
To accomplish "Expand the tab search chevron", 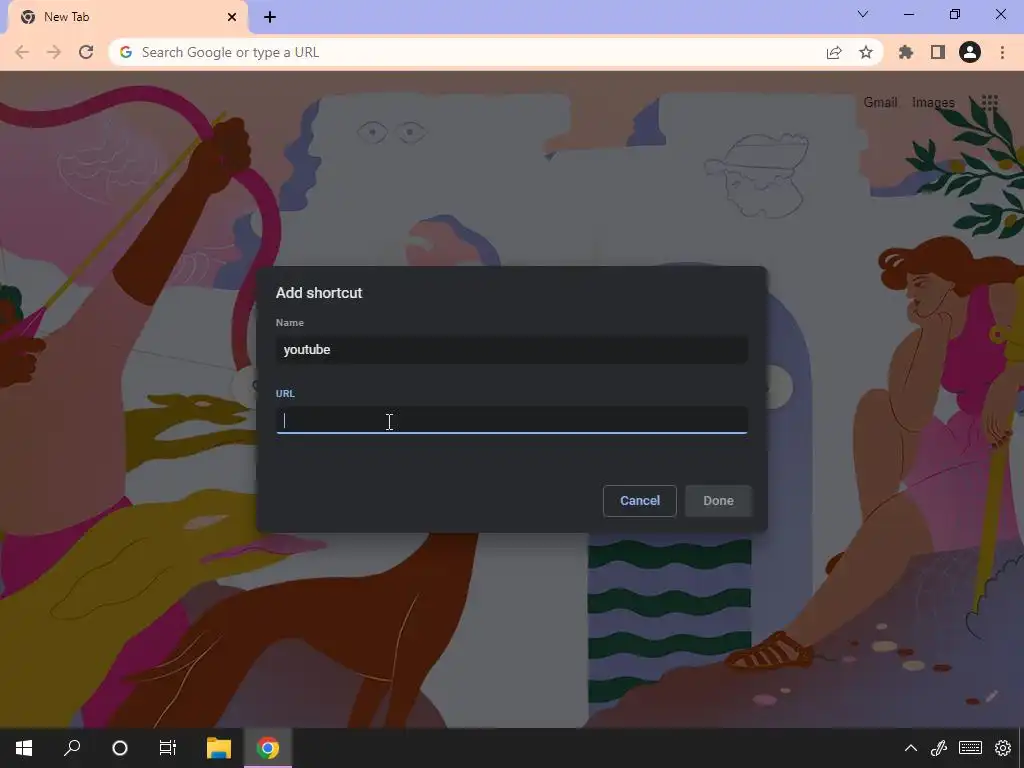I will click(863, 14).
